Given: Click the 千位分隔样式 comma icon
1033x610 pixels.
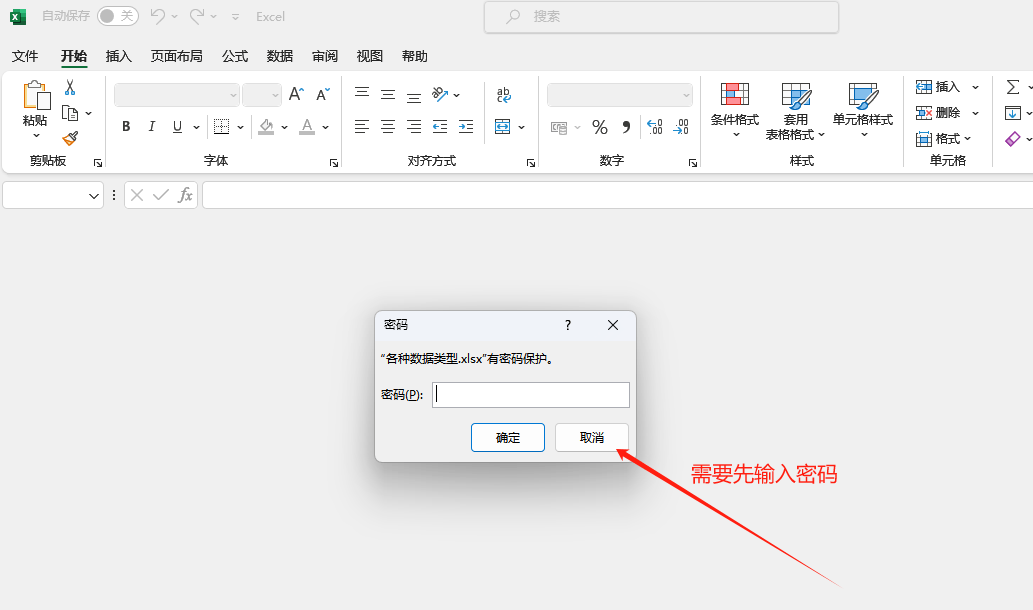Looking at the screenshot, I should [x=626, y=127].
